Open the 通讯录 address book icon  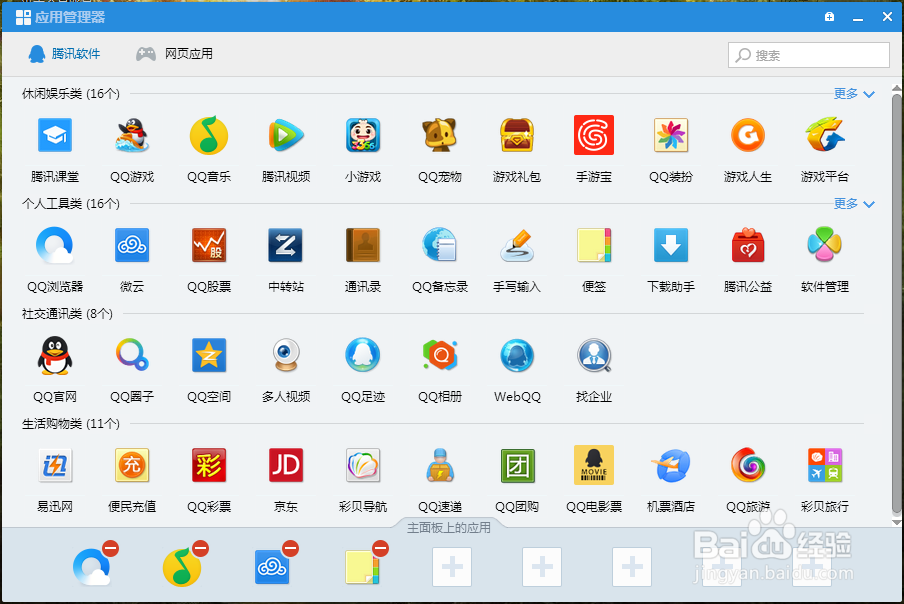tap(363, 246)
